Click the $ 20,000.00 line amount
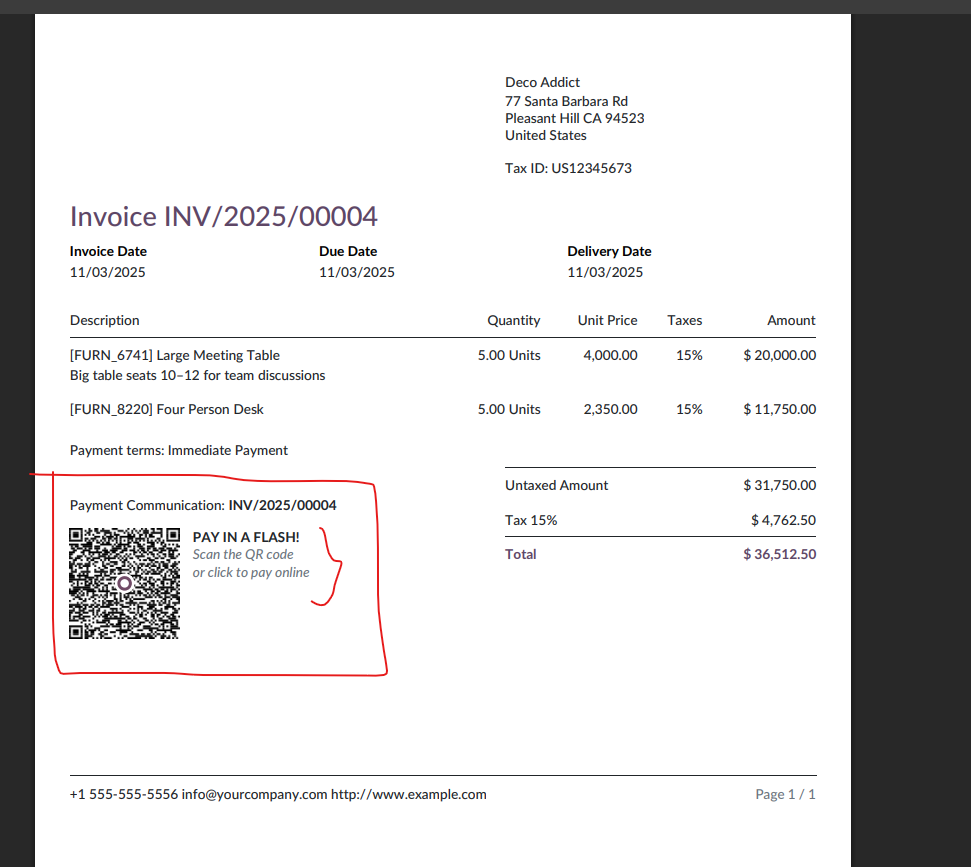This screenshot has height=867, width=971. [x=779, y=355]
